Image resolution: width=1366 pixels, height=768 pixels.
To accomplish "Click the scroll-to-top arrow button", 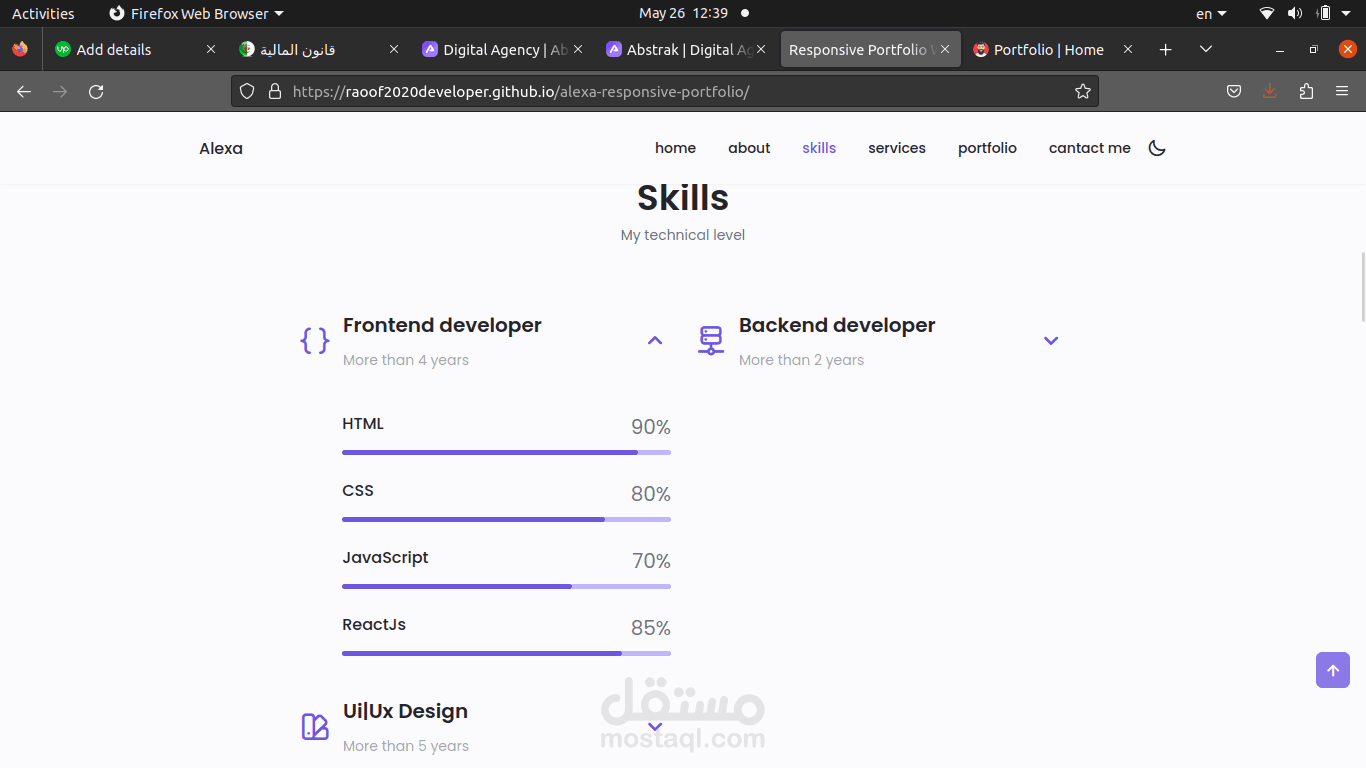I will [x=1332, y=670].
